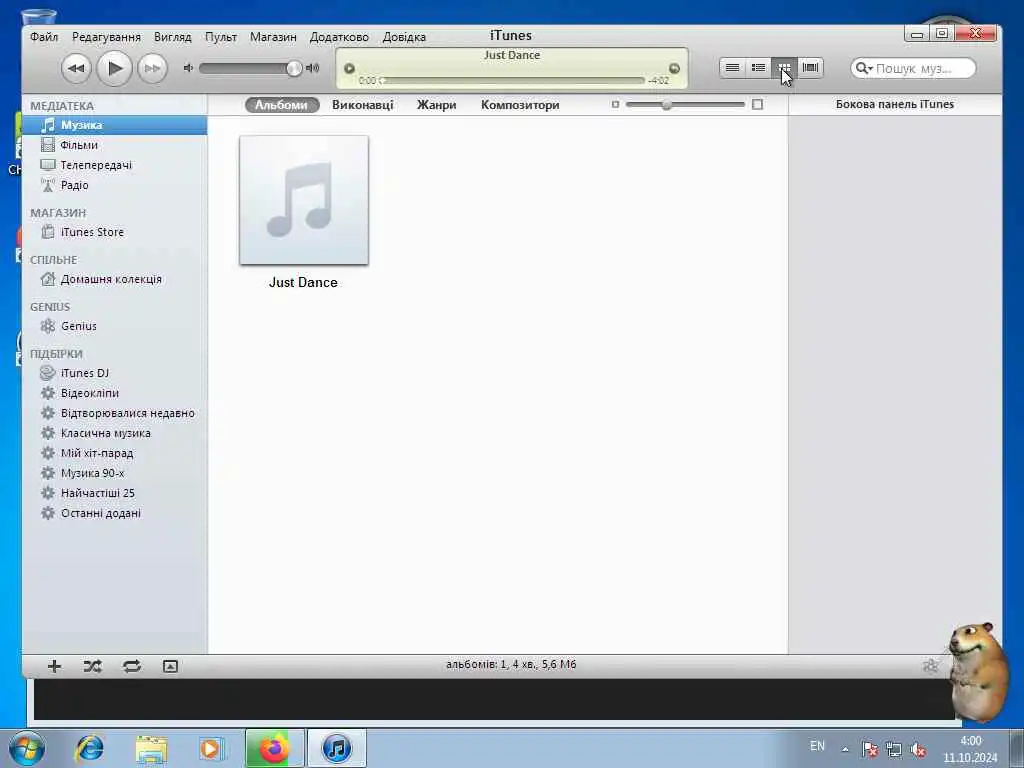Click the Genius icon in status bar
Screen dimensions: 1024x768
click(x=931, y=665)
